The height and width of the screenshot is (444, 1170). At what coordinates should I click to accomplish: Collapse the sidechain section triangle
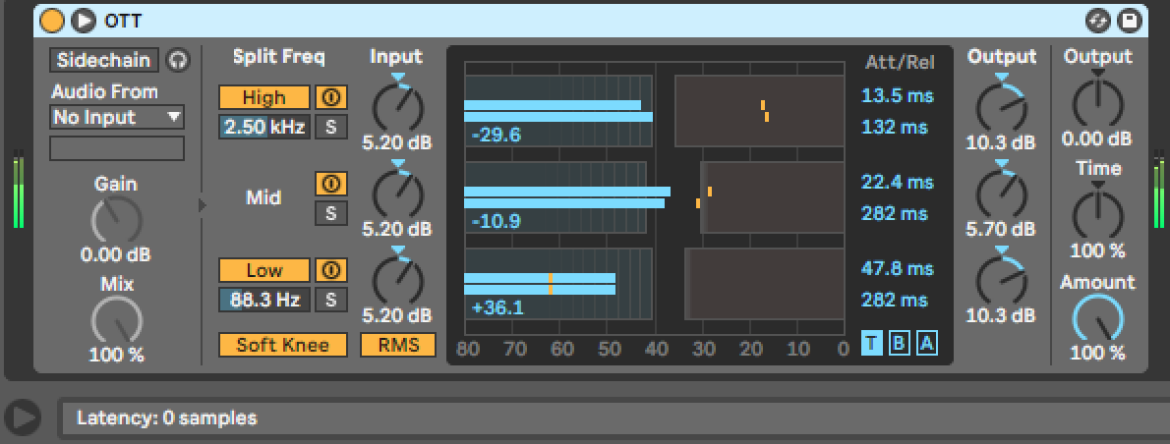(x=201, y=204)
